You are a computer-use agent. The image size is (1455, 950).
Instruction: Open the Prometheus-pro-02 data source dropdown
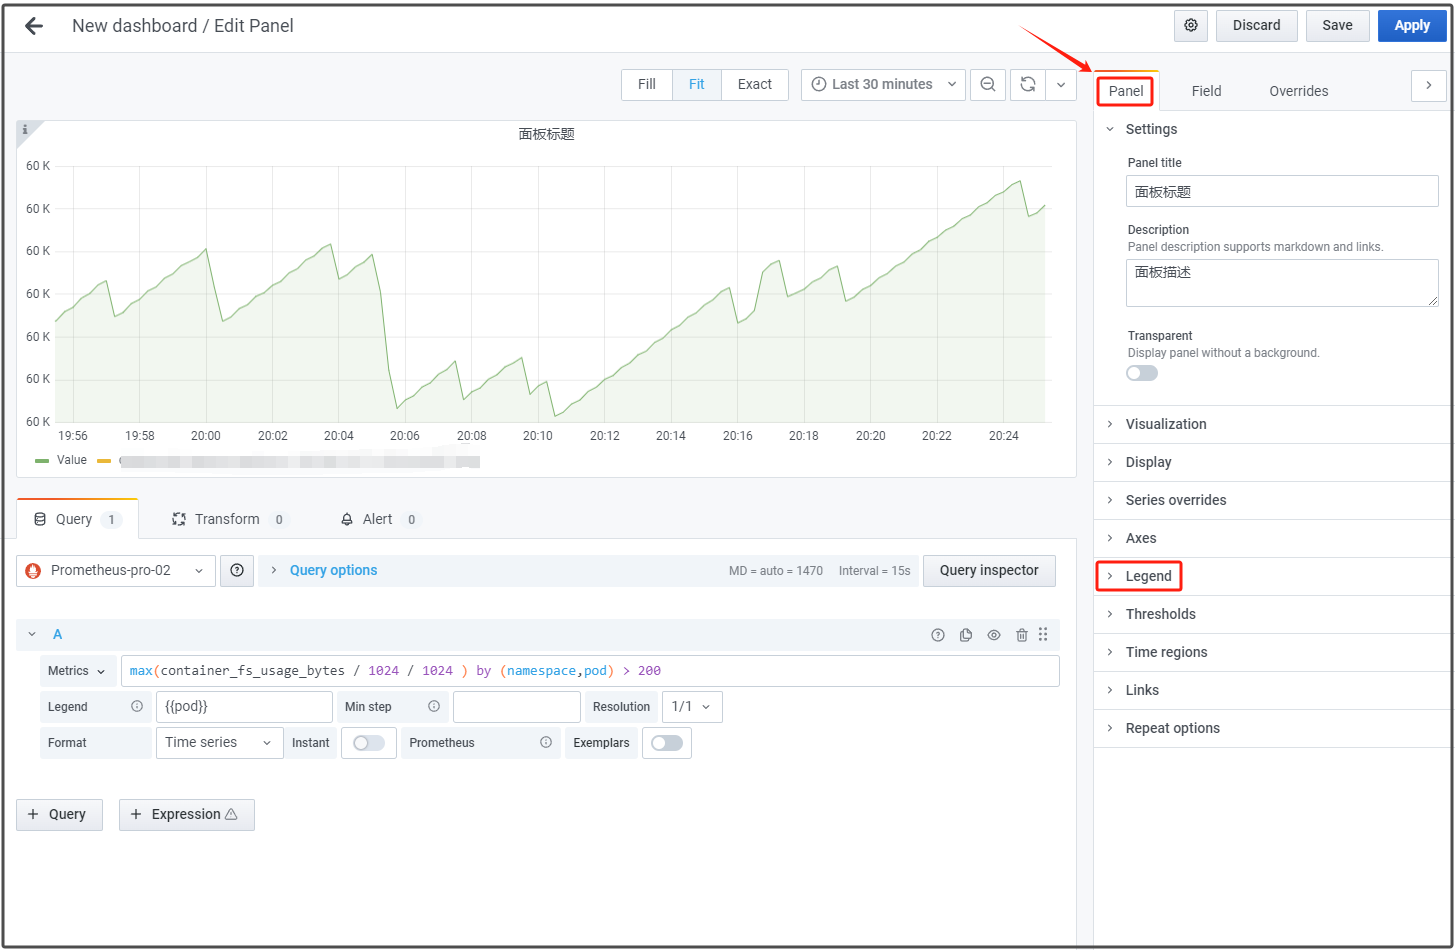116,571
